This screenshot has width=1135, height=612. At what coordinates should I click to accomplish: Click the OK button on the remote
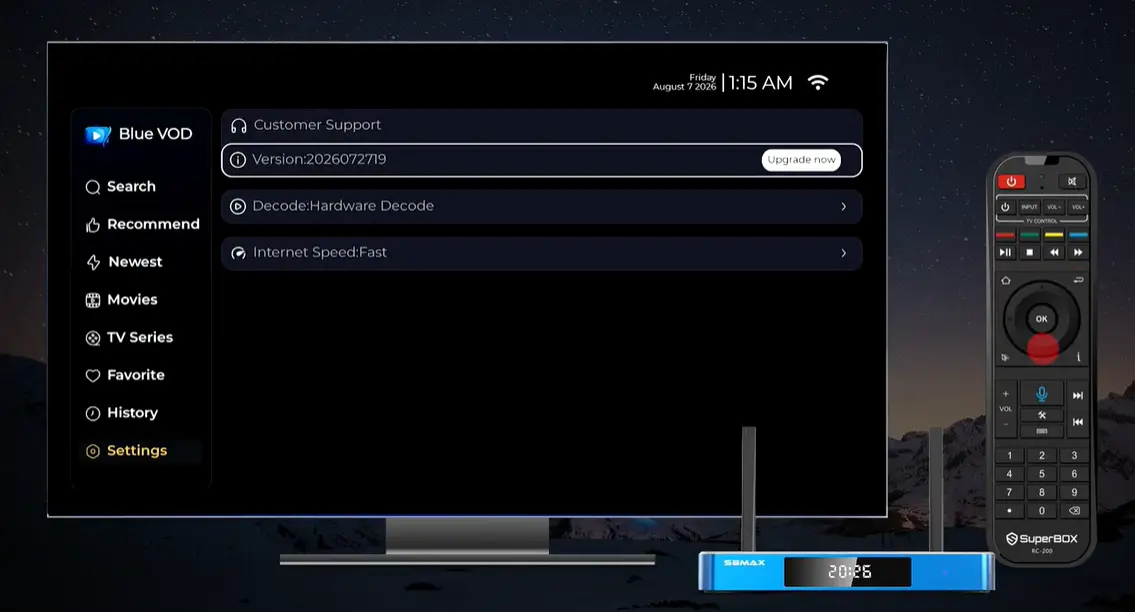(1042, 319)
